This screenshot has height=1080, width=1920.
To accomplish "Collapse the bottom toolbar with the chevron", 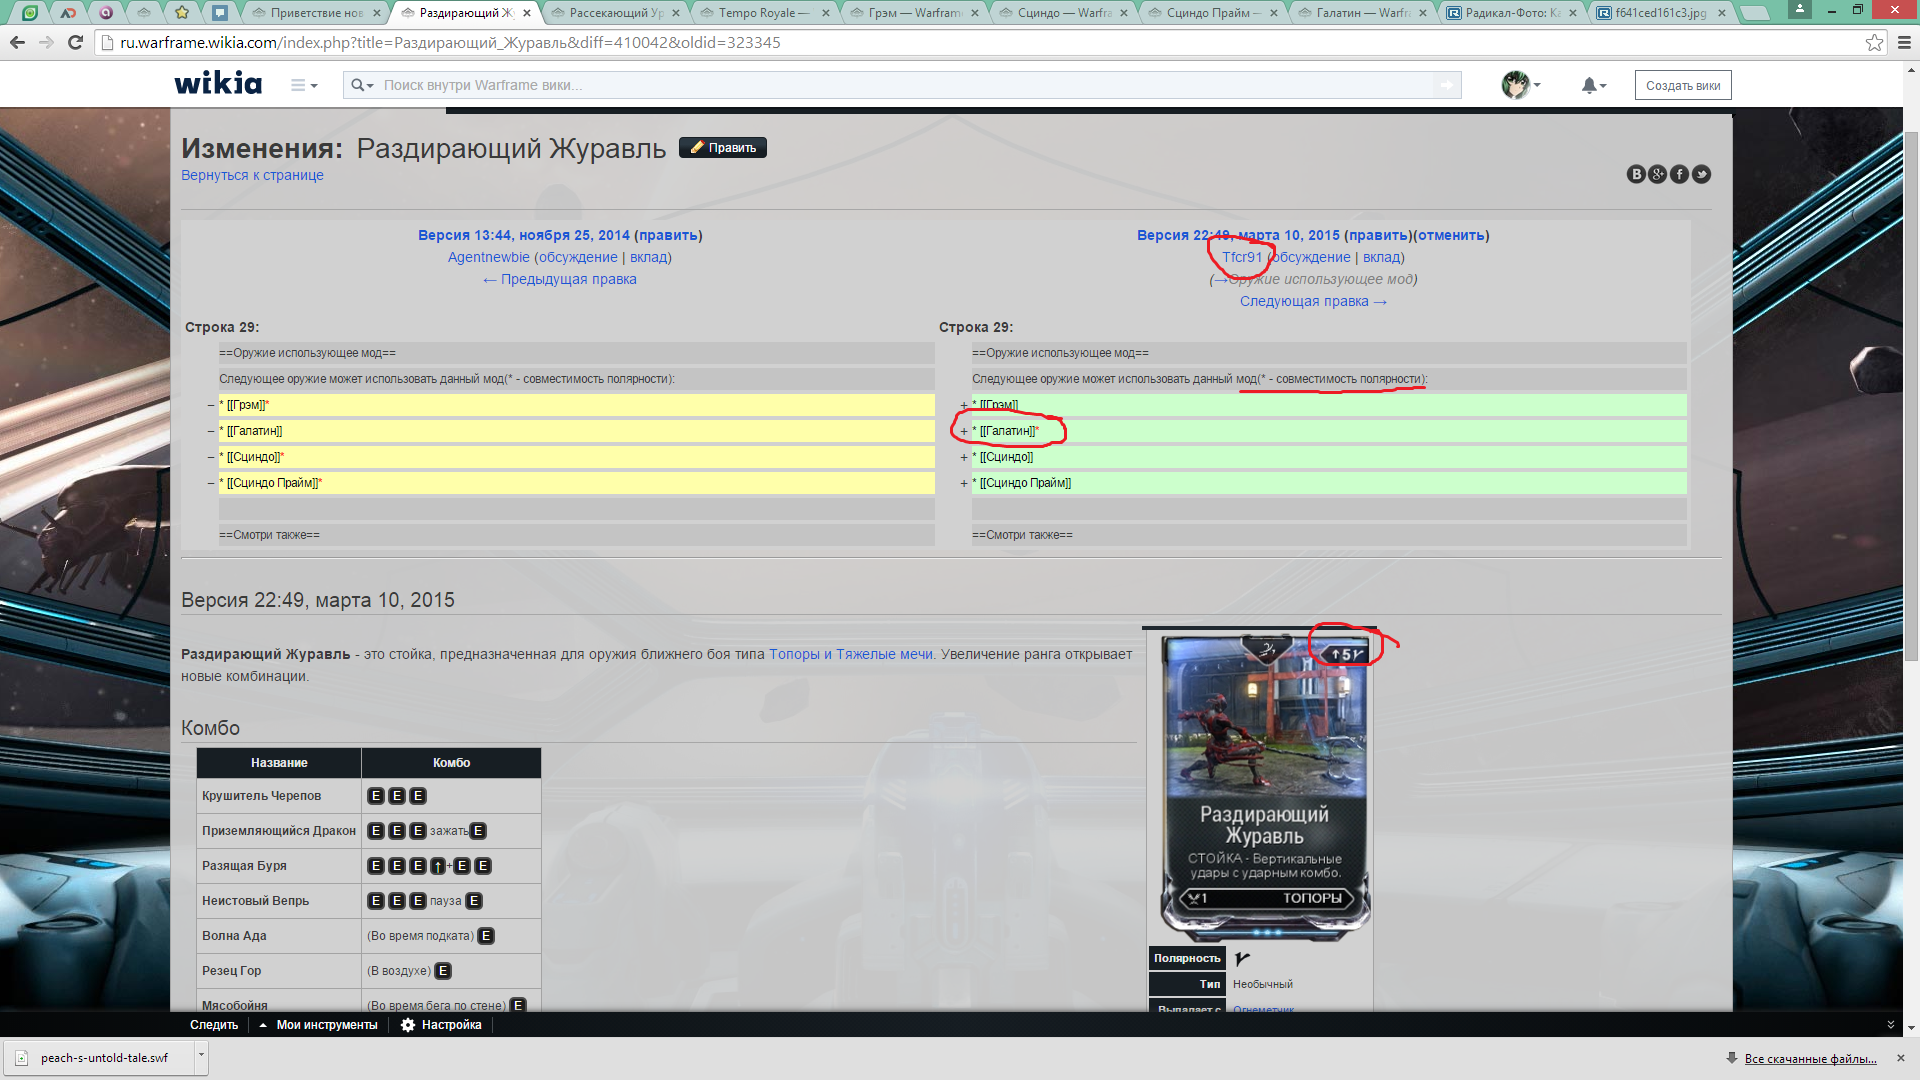I will [x=1891, y=1025].
